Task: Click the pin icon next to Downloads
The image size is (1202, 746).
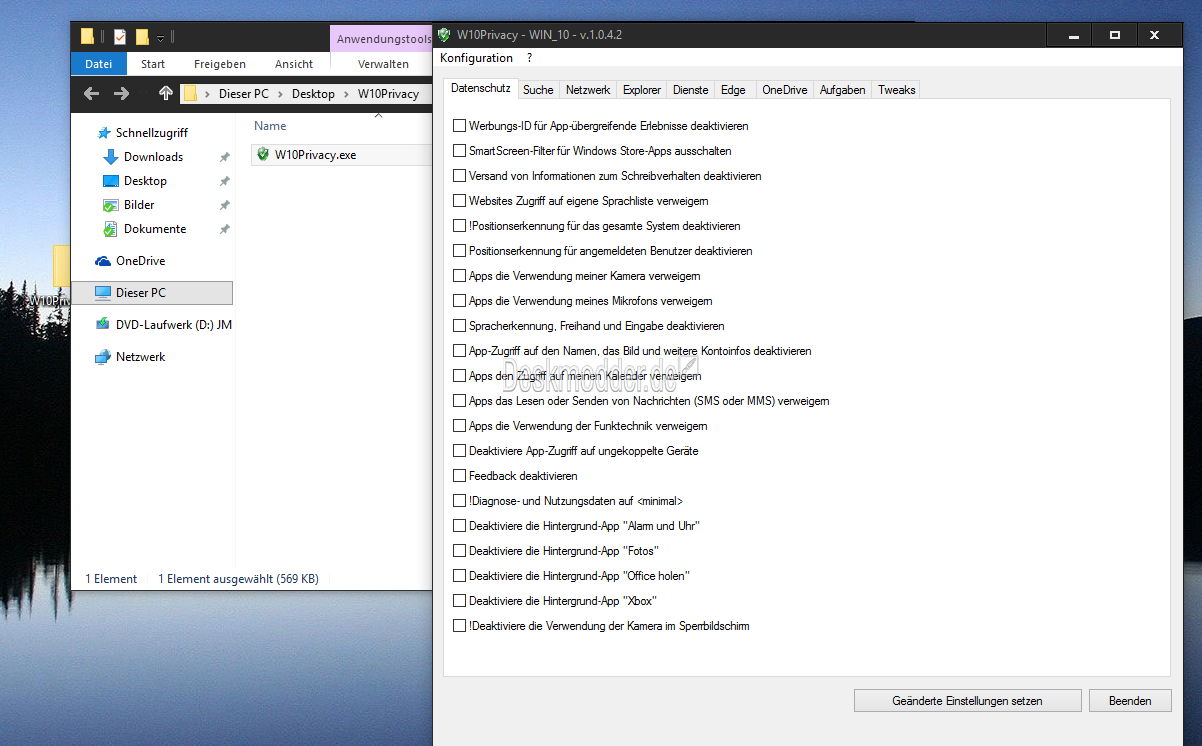Action: (x=224, y=157)
